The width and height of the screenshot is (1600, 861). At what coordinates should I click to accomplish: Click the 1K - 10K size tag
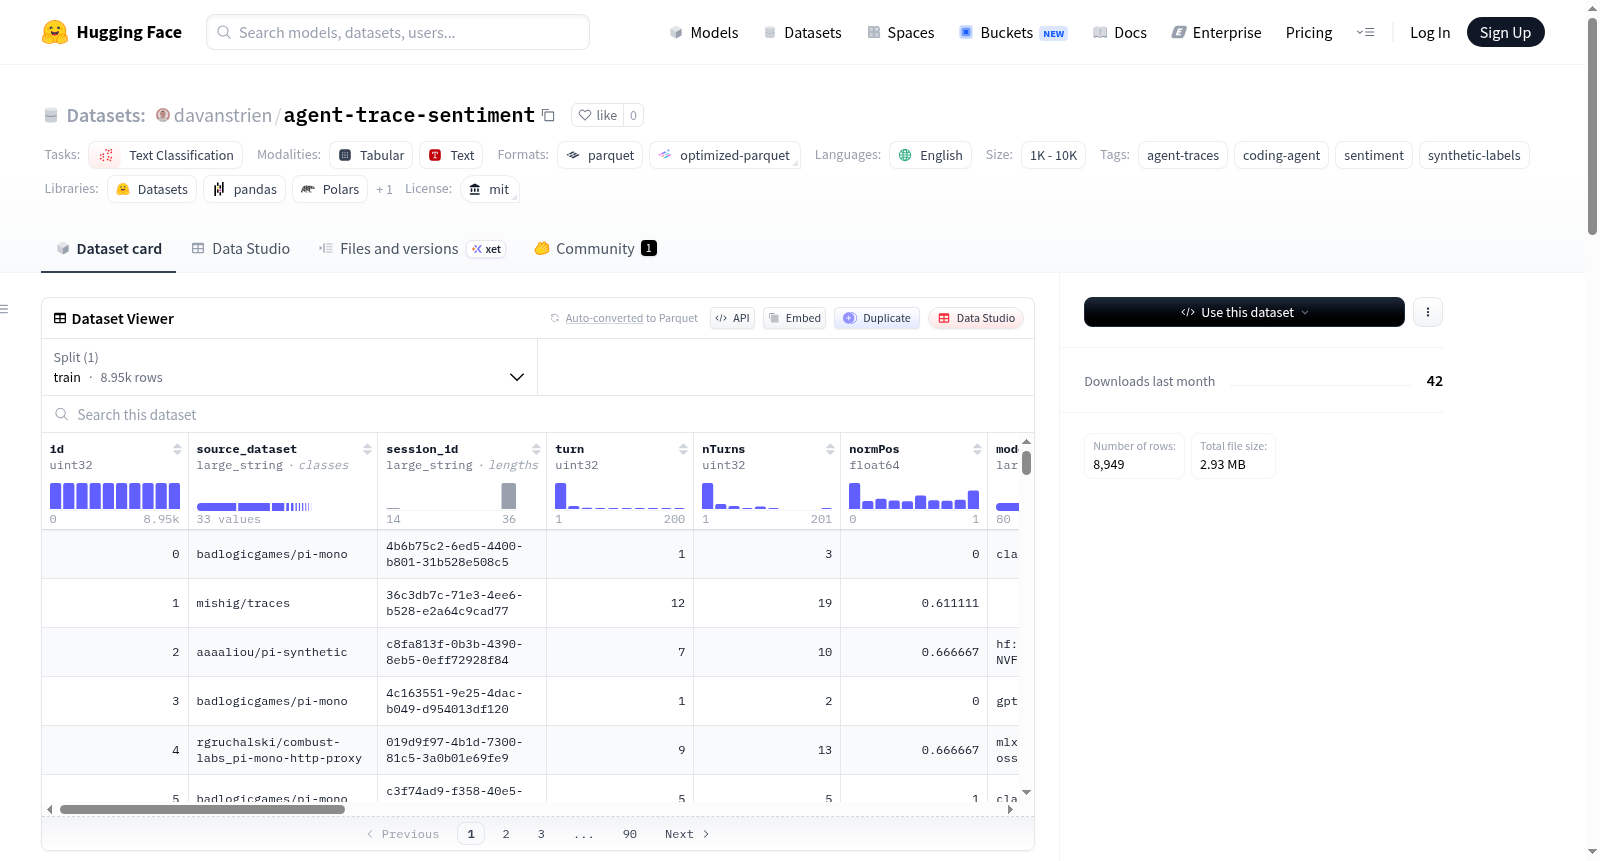pos(1053,155)
